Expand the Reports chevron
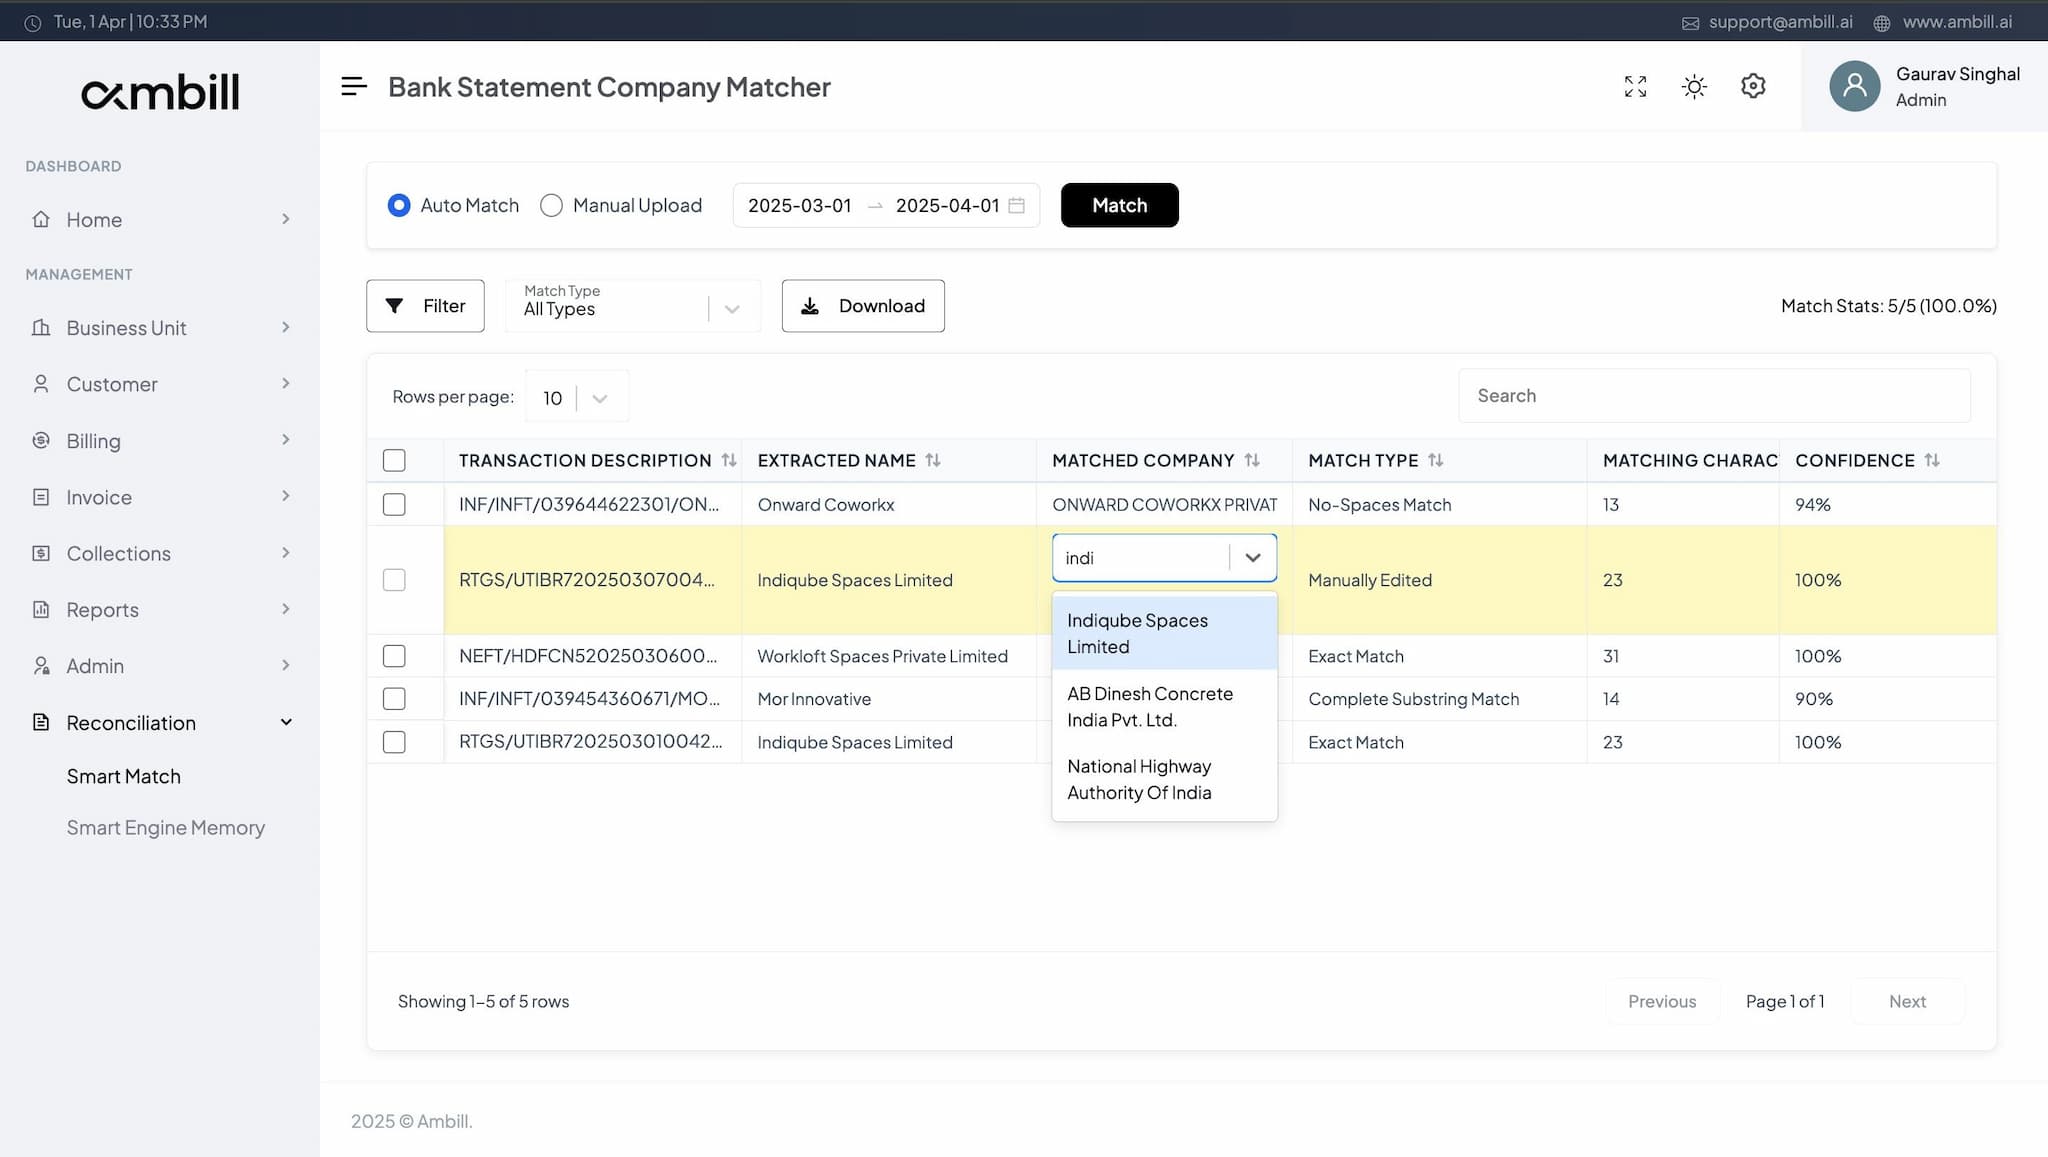The width and height of the screenshot is (2048, 1157). pos(286,609)
